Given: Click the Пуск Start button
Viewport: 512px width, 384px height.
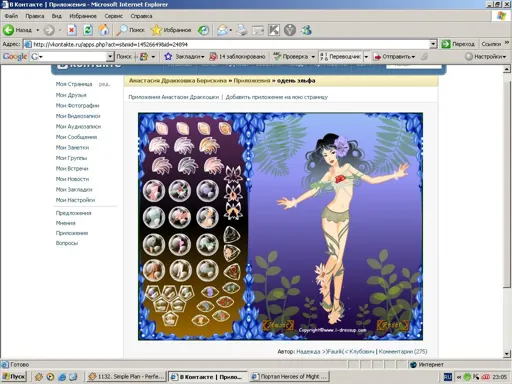Looking at the screenshot, I should [x=14, y=377].
